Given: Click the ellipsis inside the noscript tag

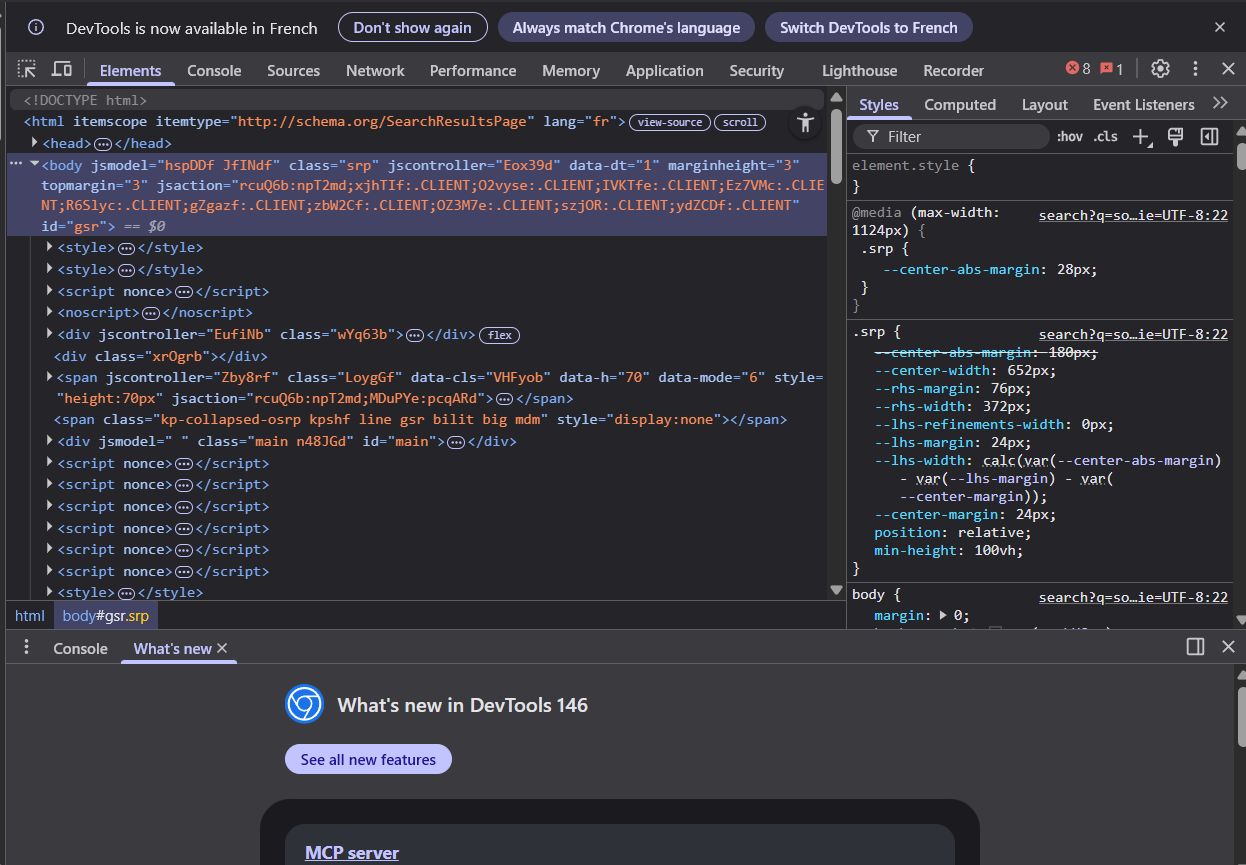Looking at the screenshot, I should click(x=151, y=313).
